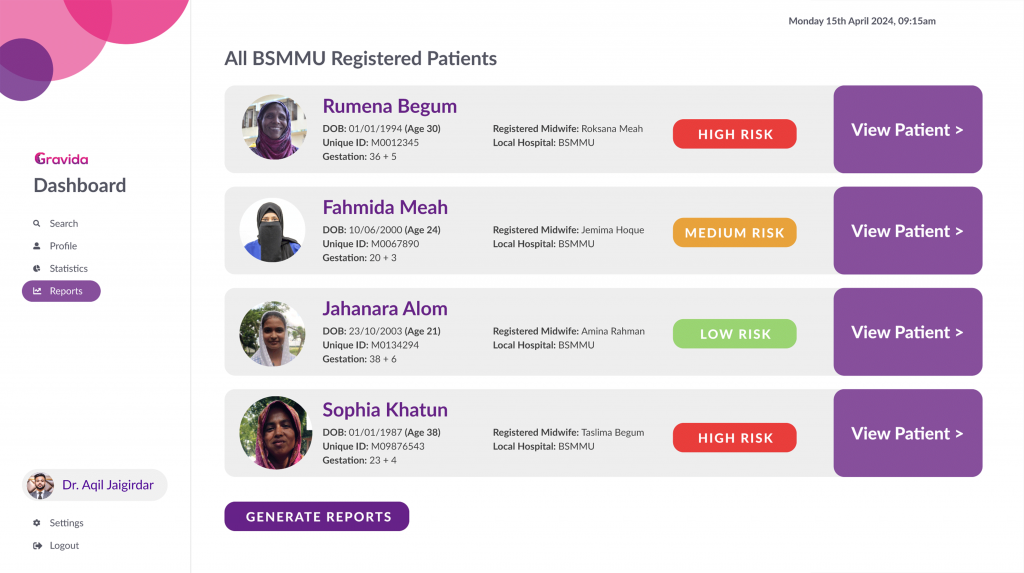This screenshot has height=573, width=1024.
Task: Click Dr. Aqil Jaigirdar's avatar picture
Action: (x=40, y=485)
